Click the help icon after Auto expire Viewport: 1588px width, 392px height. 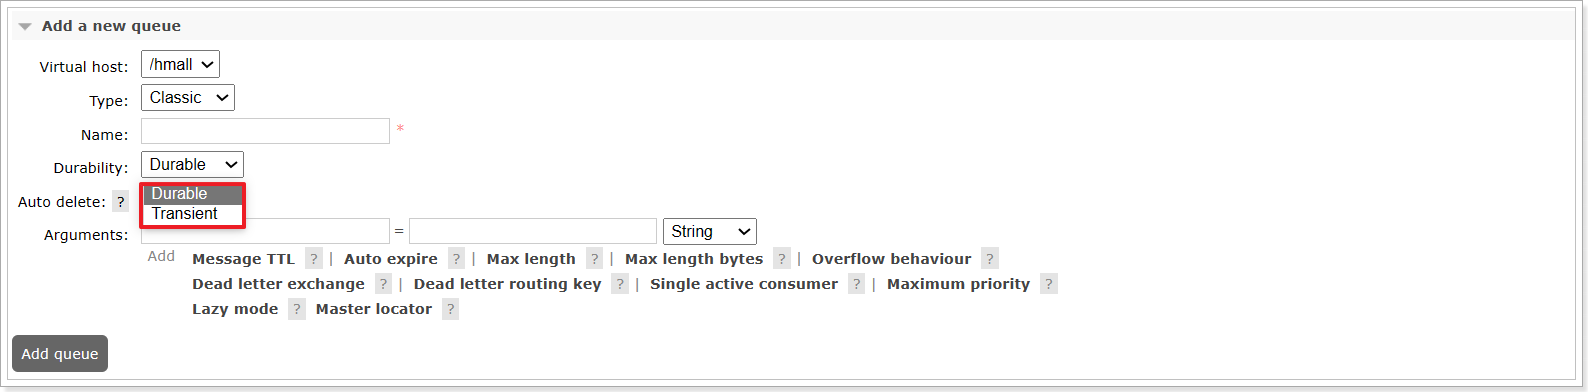(456, 259)
